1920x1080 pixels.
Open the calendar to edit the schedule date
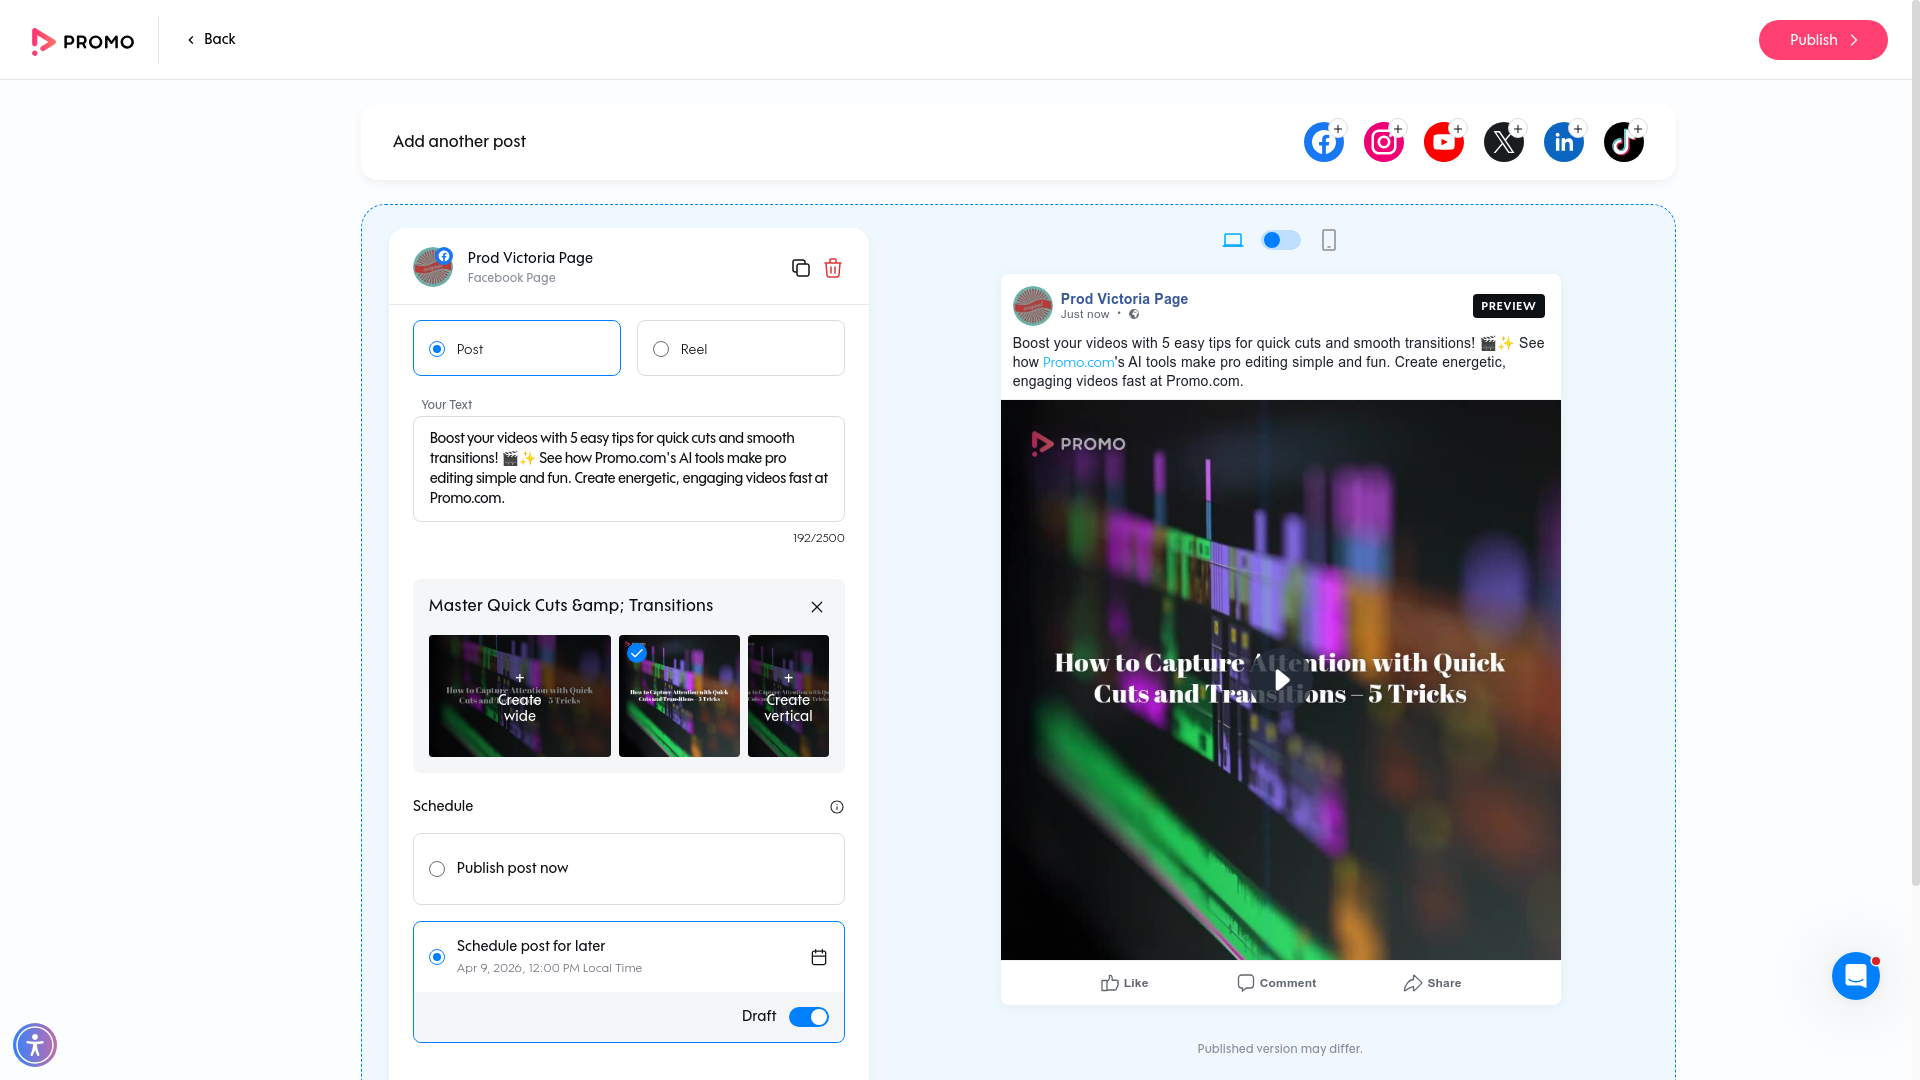pos(818,956)
